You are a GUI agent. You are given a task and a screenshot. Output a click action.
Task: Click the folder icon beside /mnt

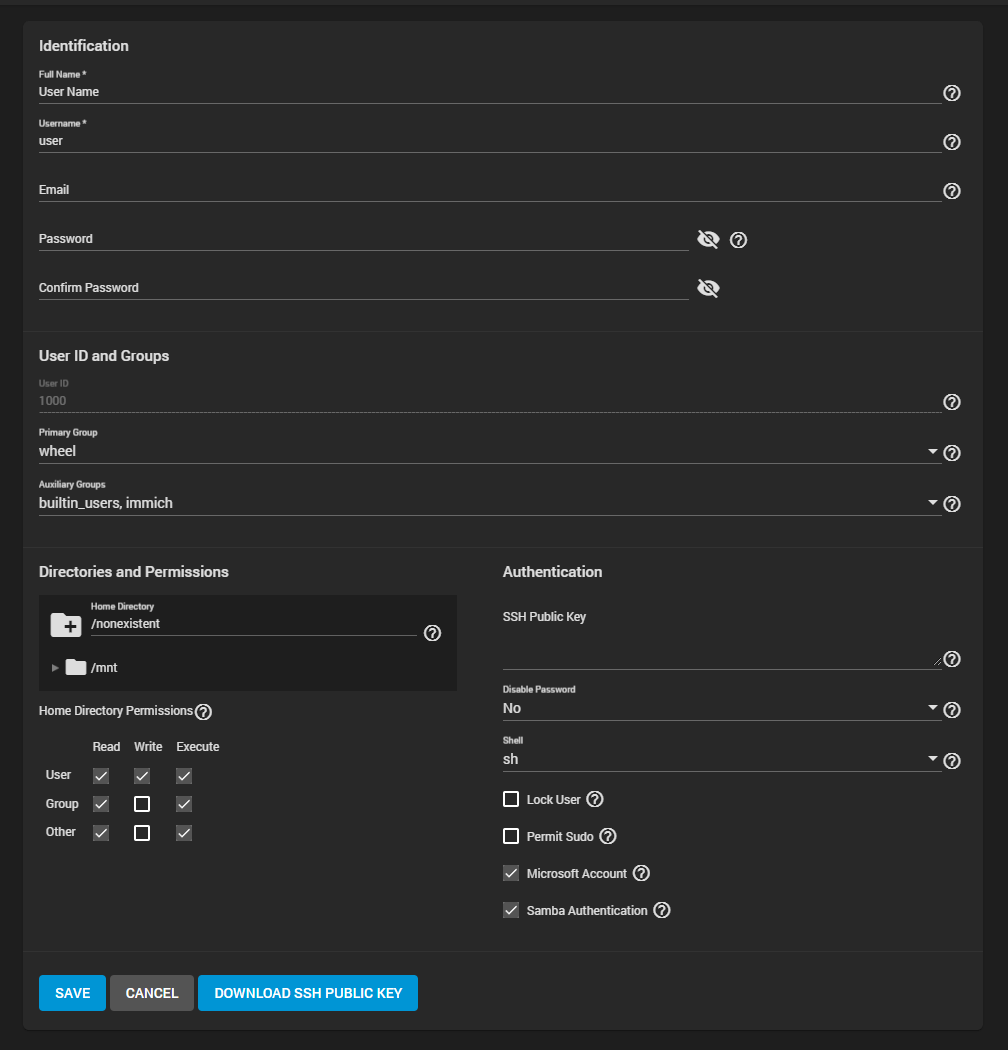[76, 667]
